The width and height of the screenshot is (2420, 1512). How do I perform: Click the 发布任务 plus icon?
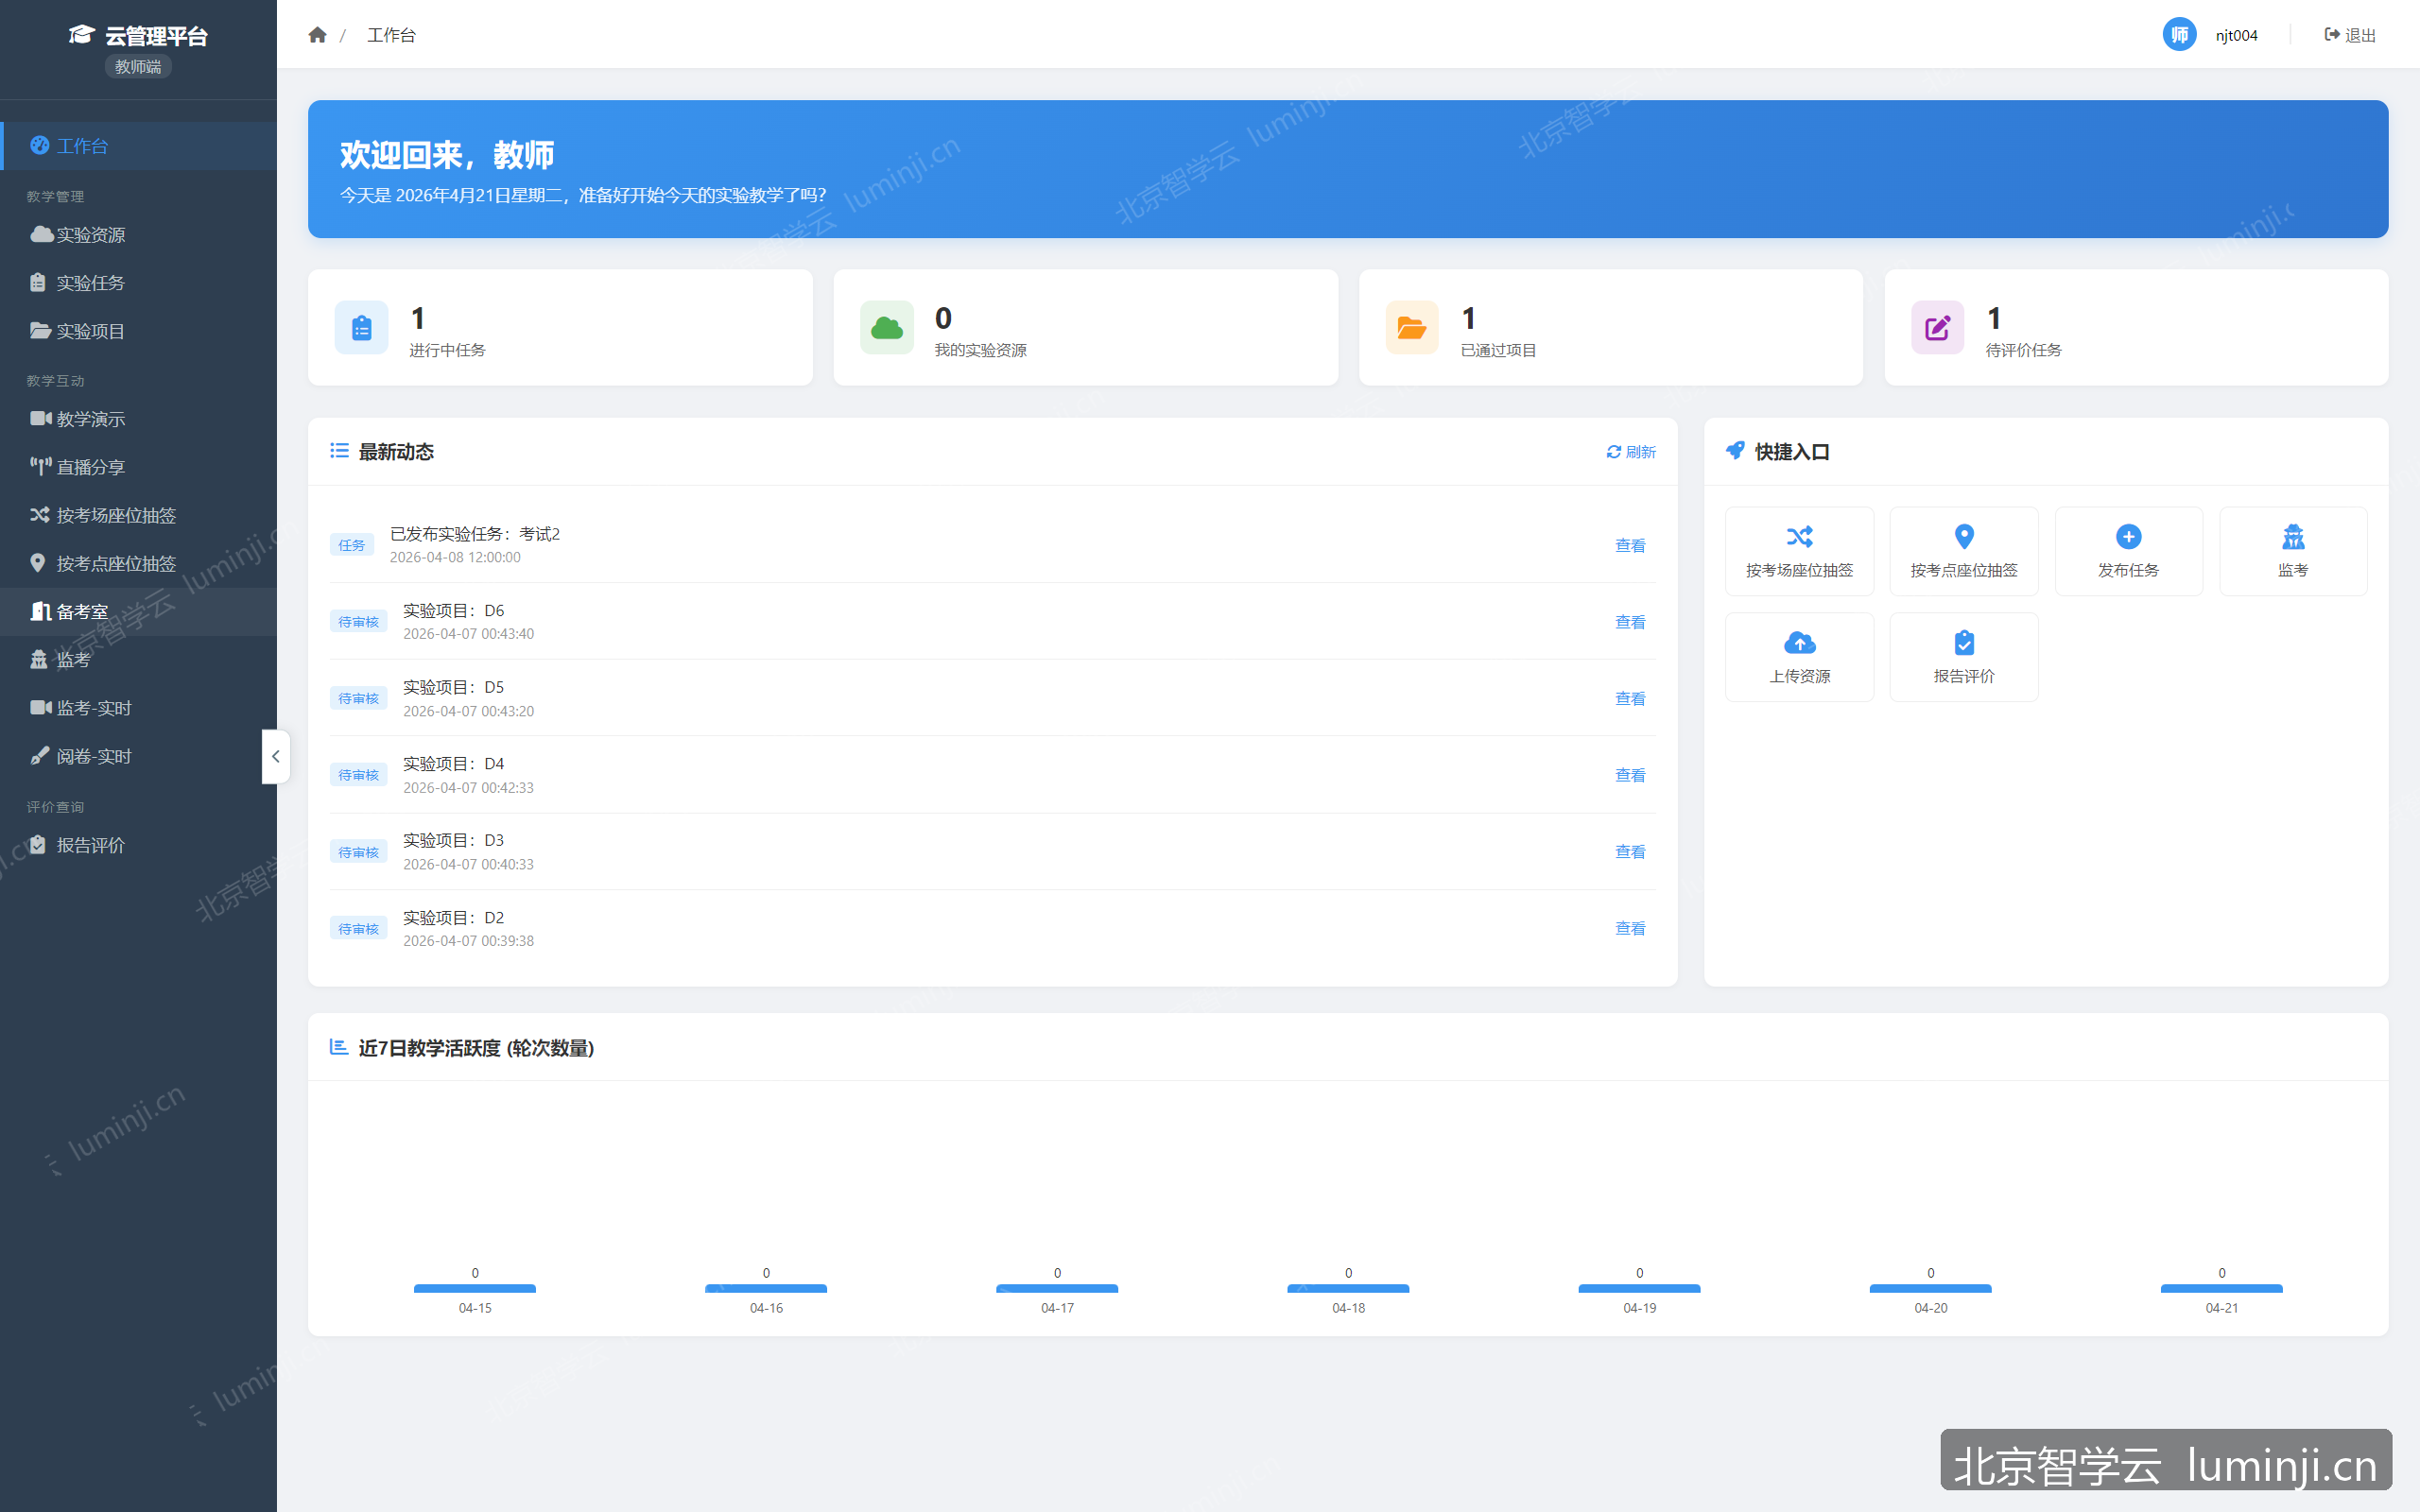coord(2128,537)
